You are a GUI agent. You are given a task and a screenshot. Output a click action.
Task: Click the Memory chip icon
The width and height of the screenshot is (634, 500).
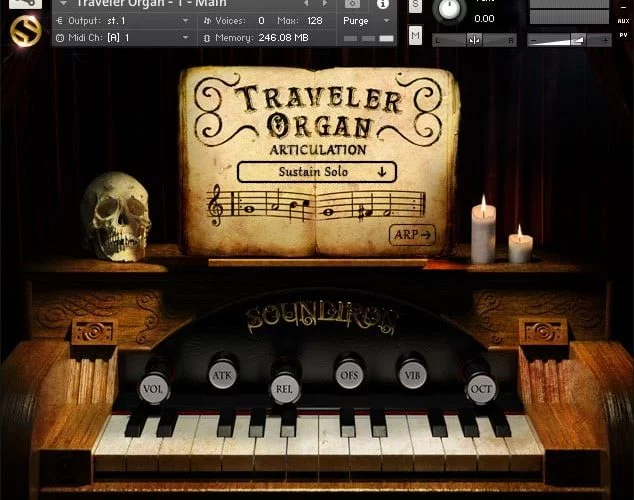coord(207,38)
